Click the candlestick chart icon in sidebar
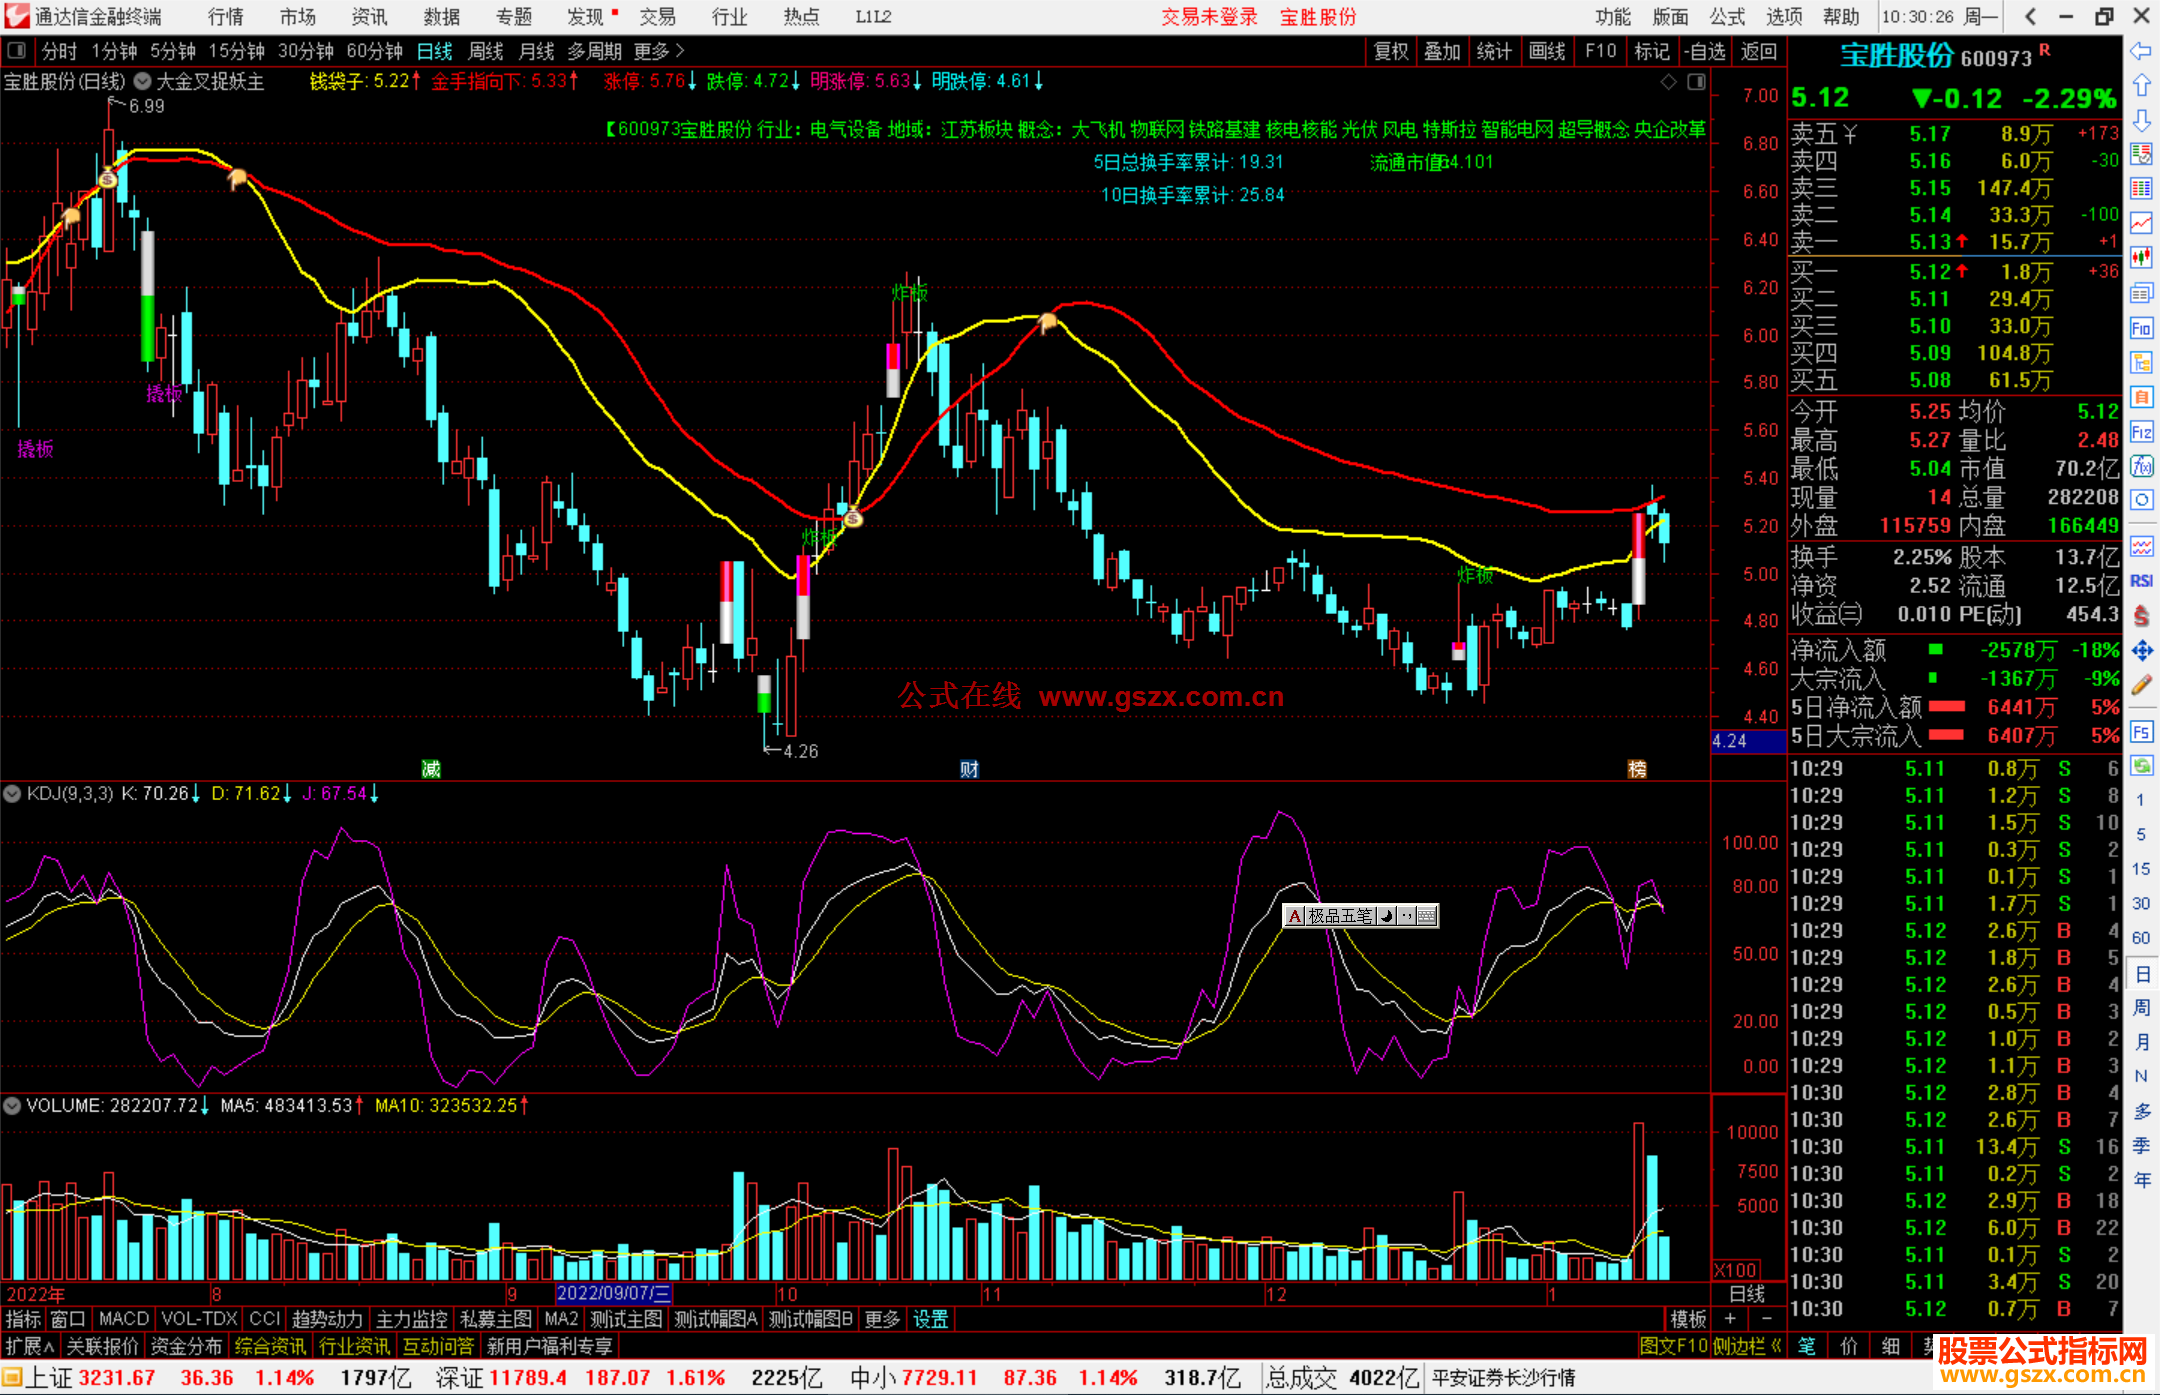The width and height of the screenshot is (2160, 1395). point(2141,258)
